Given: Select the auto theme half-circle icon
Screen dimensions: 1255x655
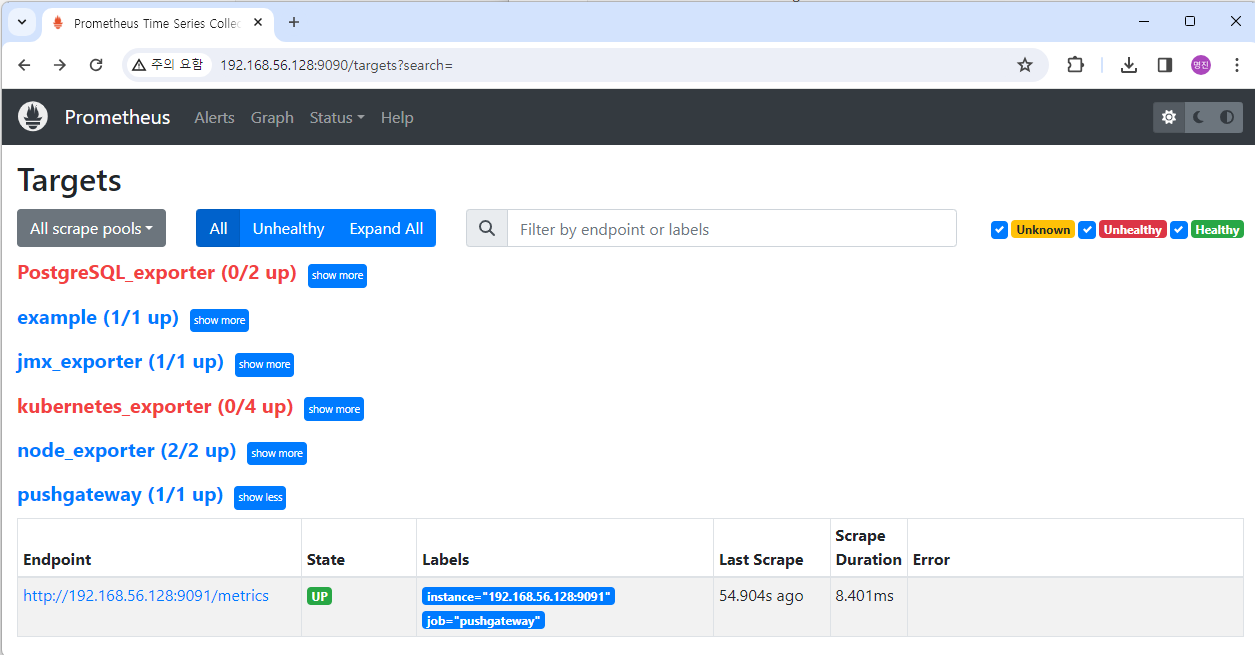Looking at the screenshot, I should click(x=1227, y=117).
